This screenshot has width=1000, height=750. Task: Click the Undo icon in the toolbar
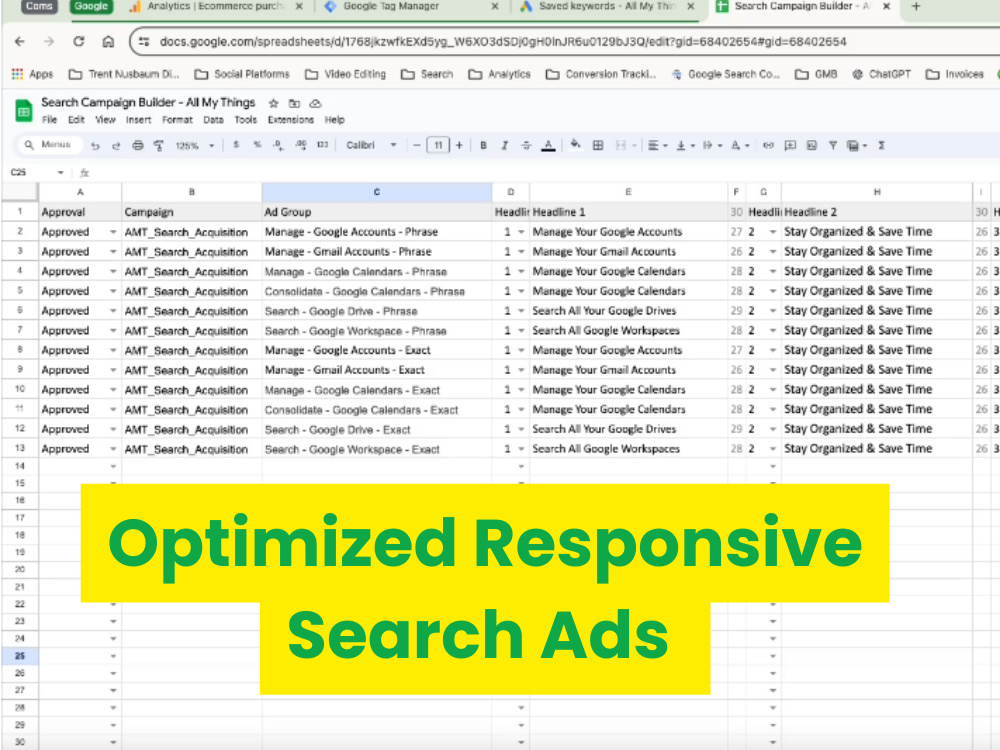coord(95,145)
